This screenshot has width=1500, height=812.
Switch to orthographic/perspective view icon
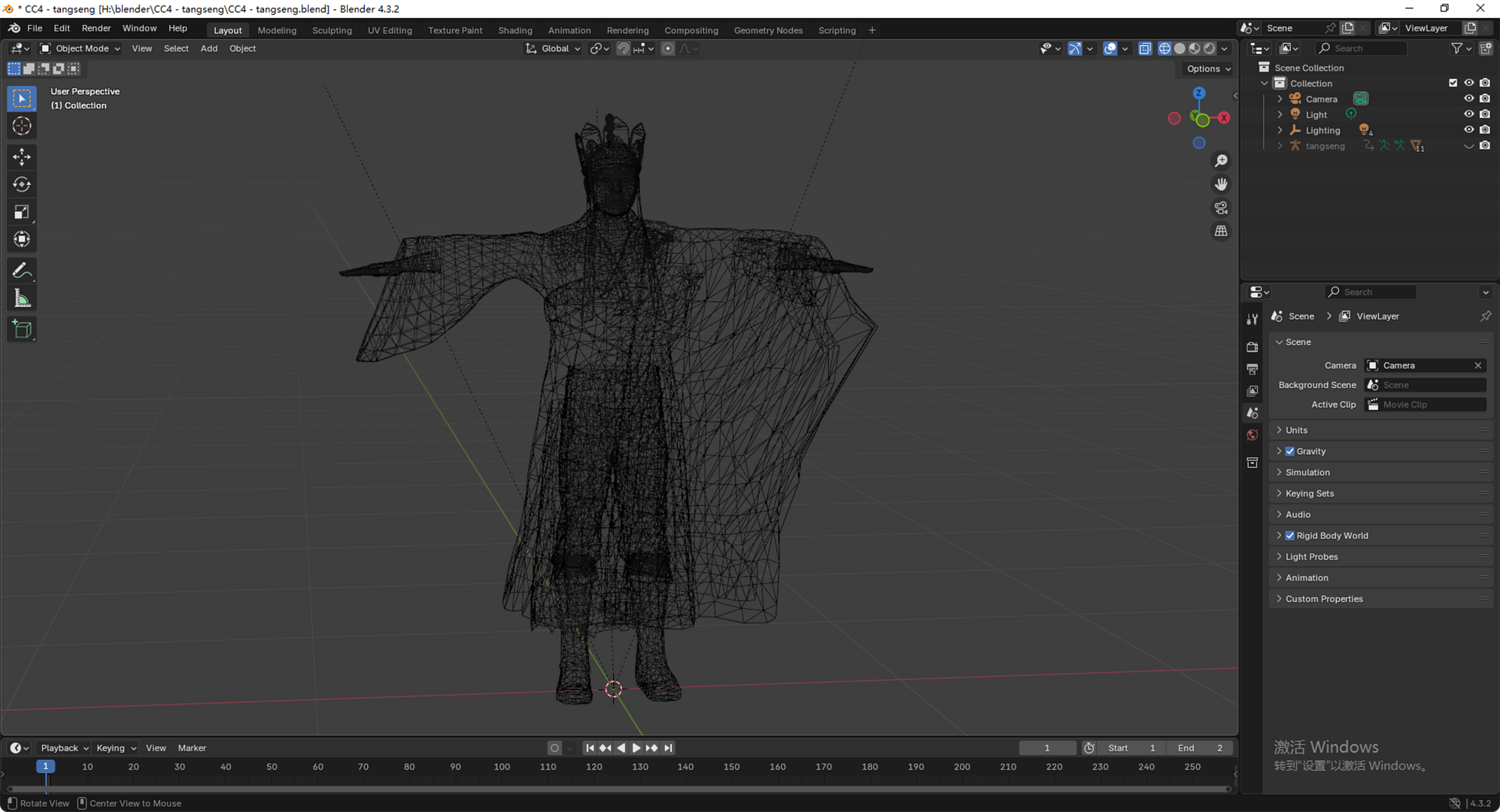(1221, 231)
